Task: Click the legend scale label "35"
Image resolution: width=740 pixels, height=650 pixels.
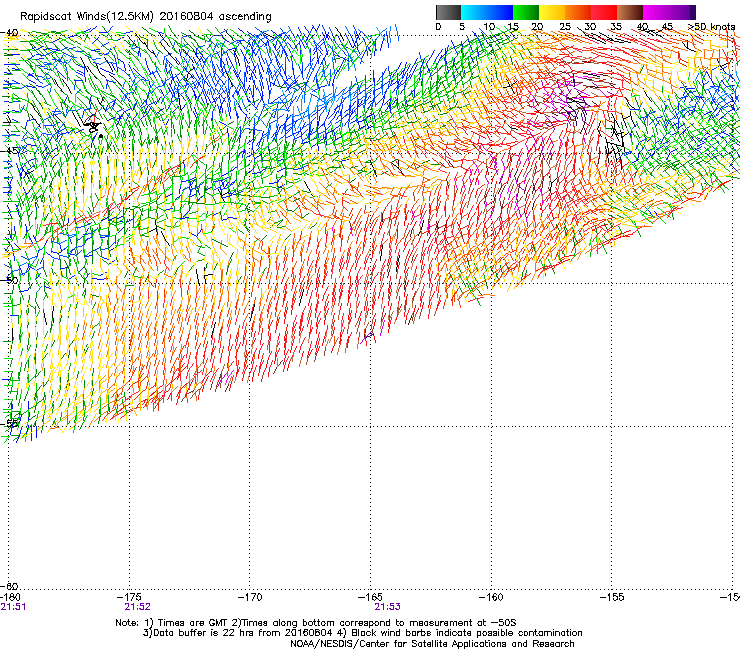Action: coord(616,26)
